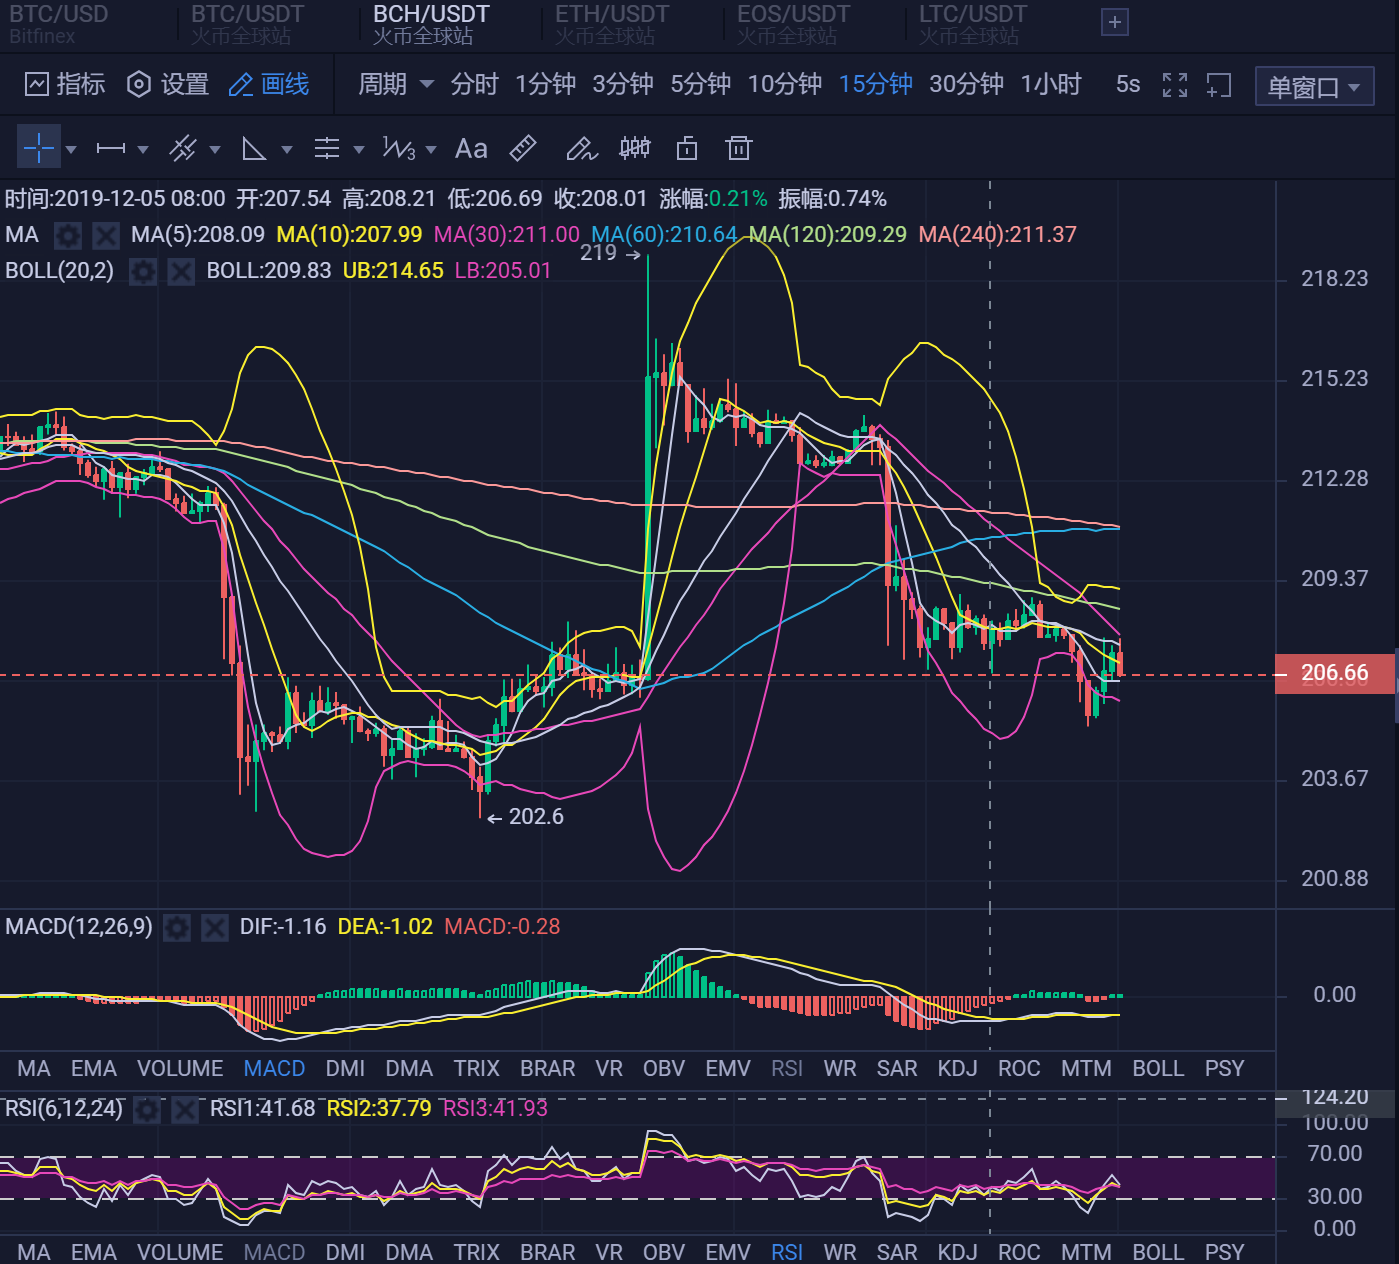This screenshot has width=1399, height=1264.
Task: Expand the horizontal levels tool options arrow
Action: click(359, 149)
